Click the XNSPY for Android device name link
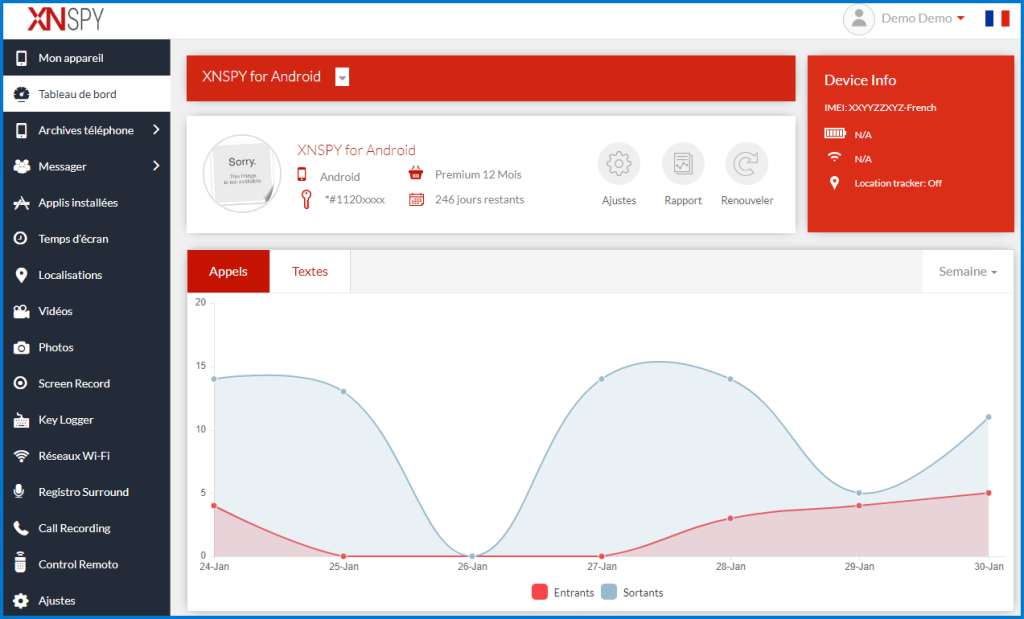 356,150
